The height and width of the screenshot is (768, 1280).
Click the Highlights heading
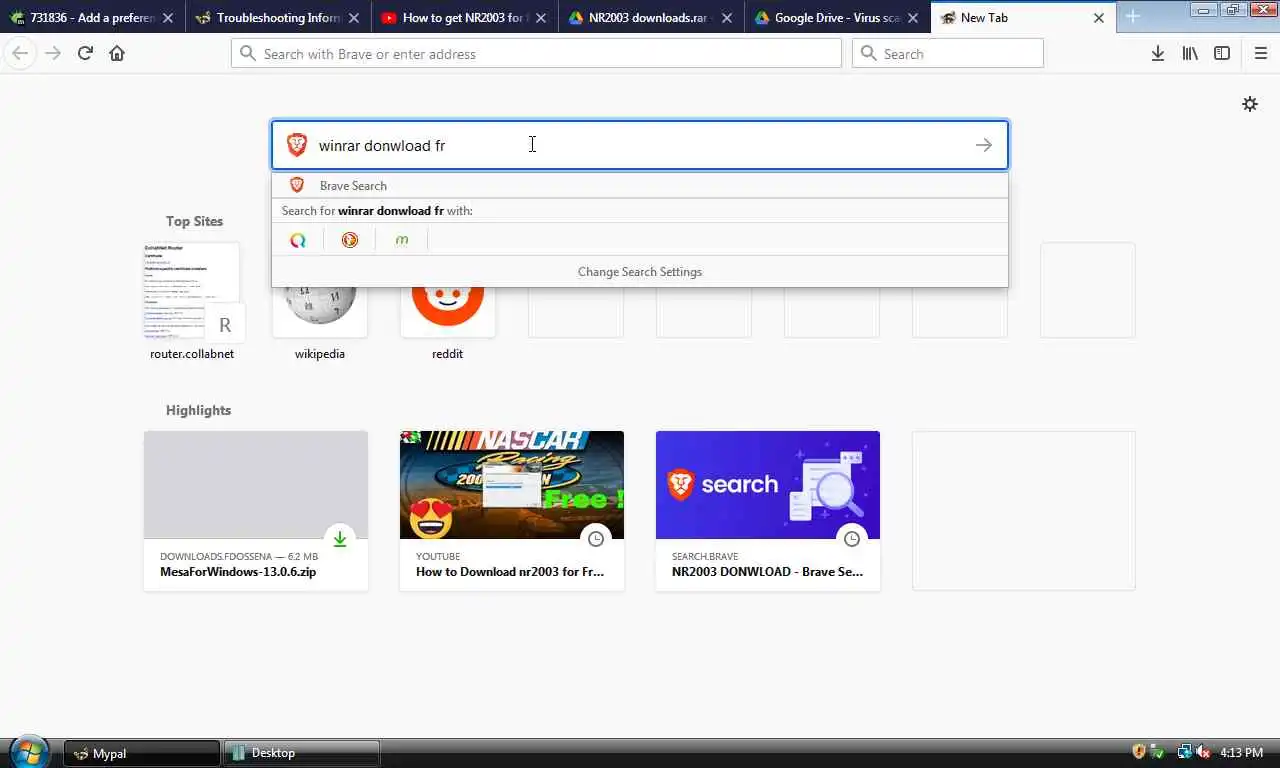(198, 410)
